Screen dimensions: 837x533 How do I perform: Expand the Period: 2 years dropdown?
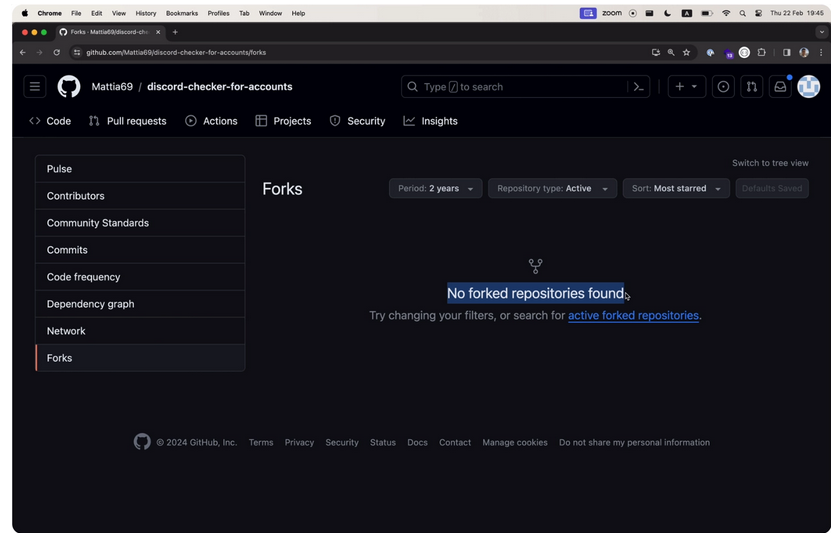(436, 189)
